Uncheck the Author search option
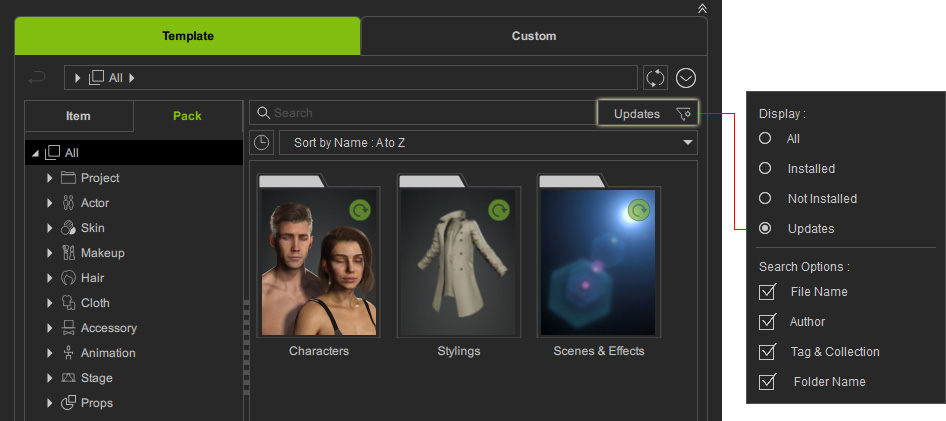Viewport: 946px width, 421px height. tap(768, 322)
